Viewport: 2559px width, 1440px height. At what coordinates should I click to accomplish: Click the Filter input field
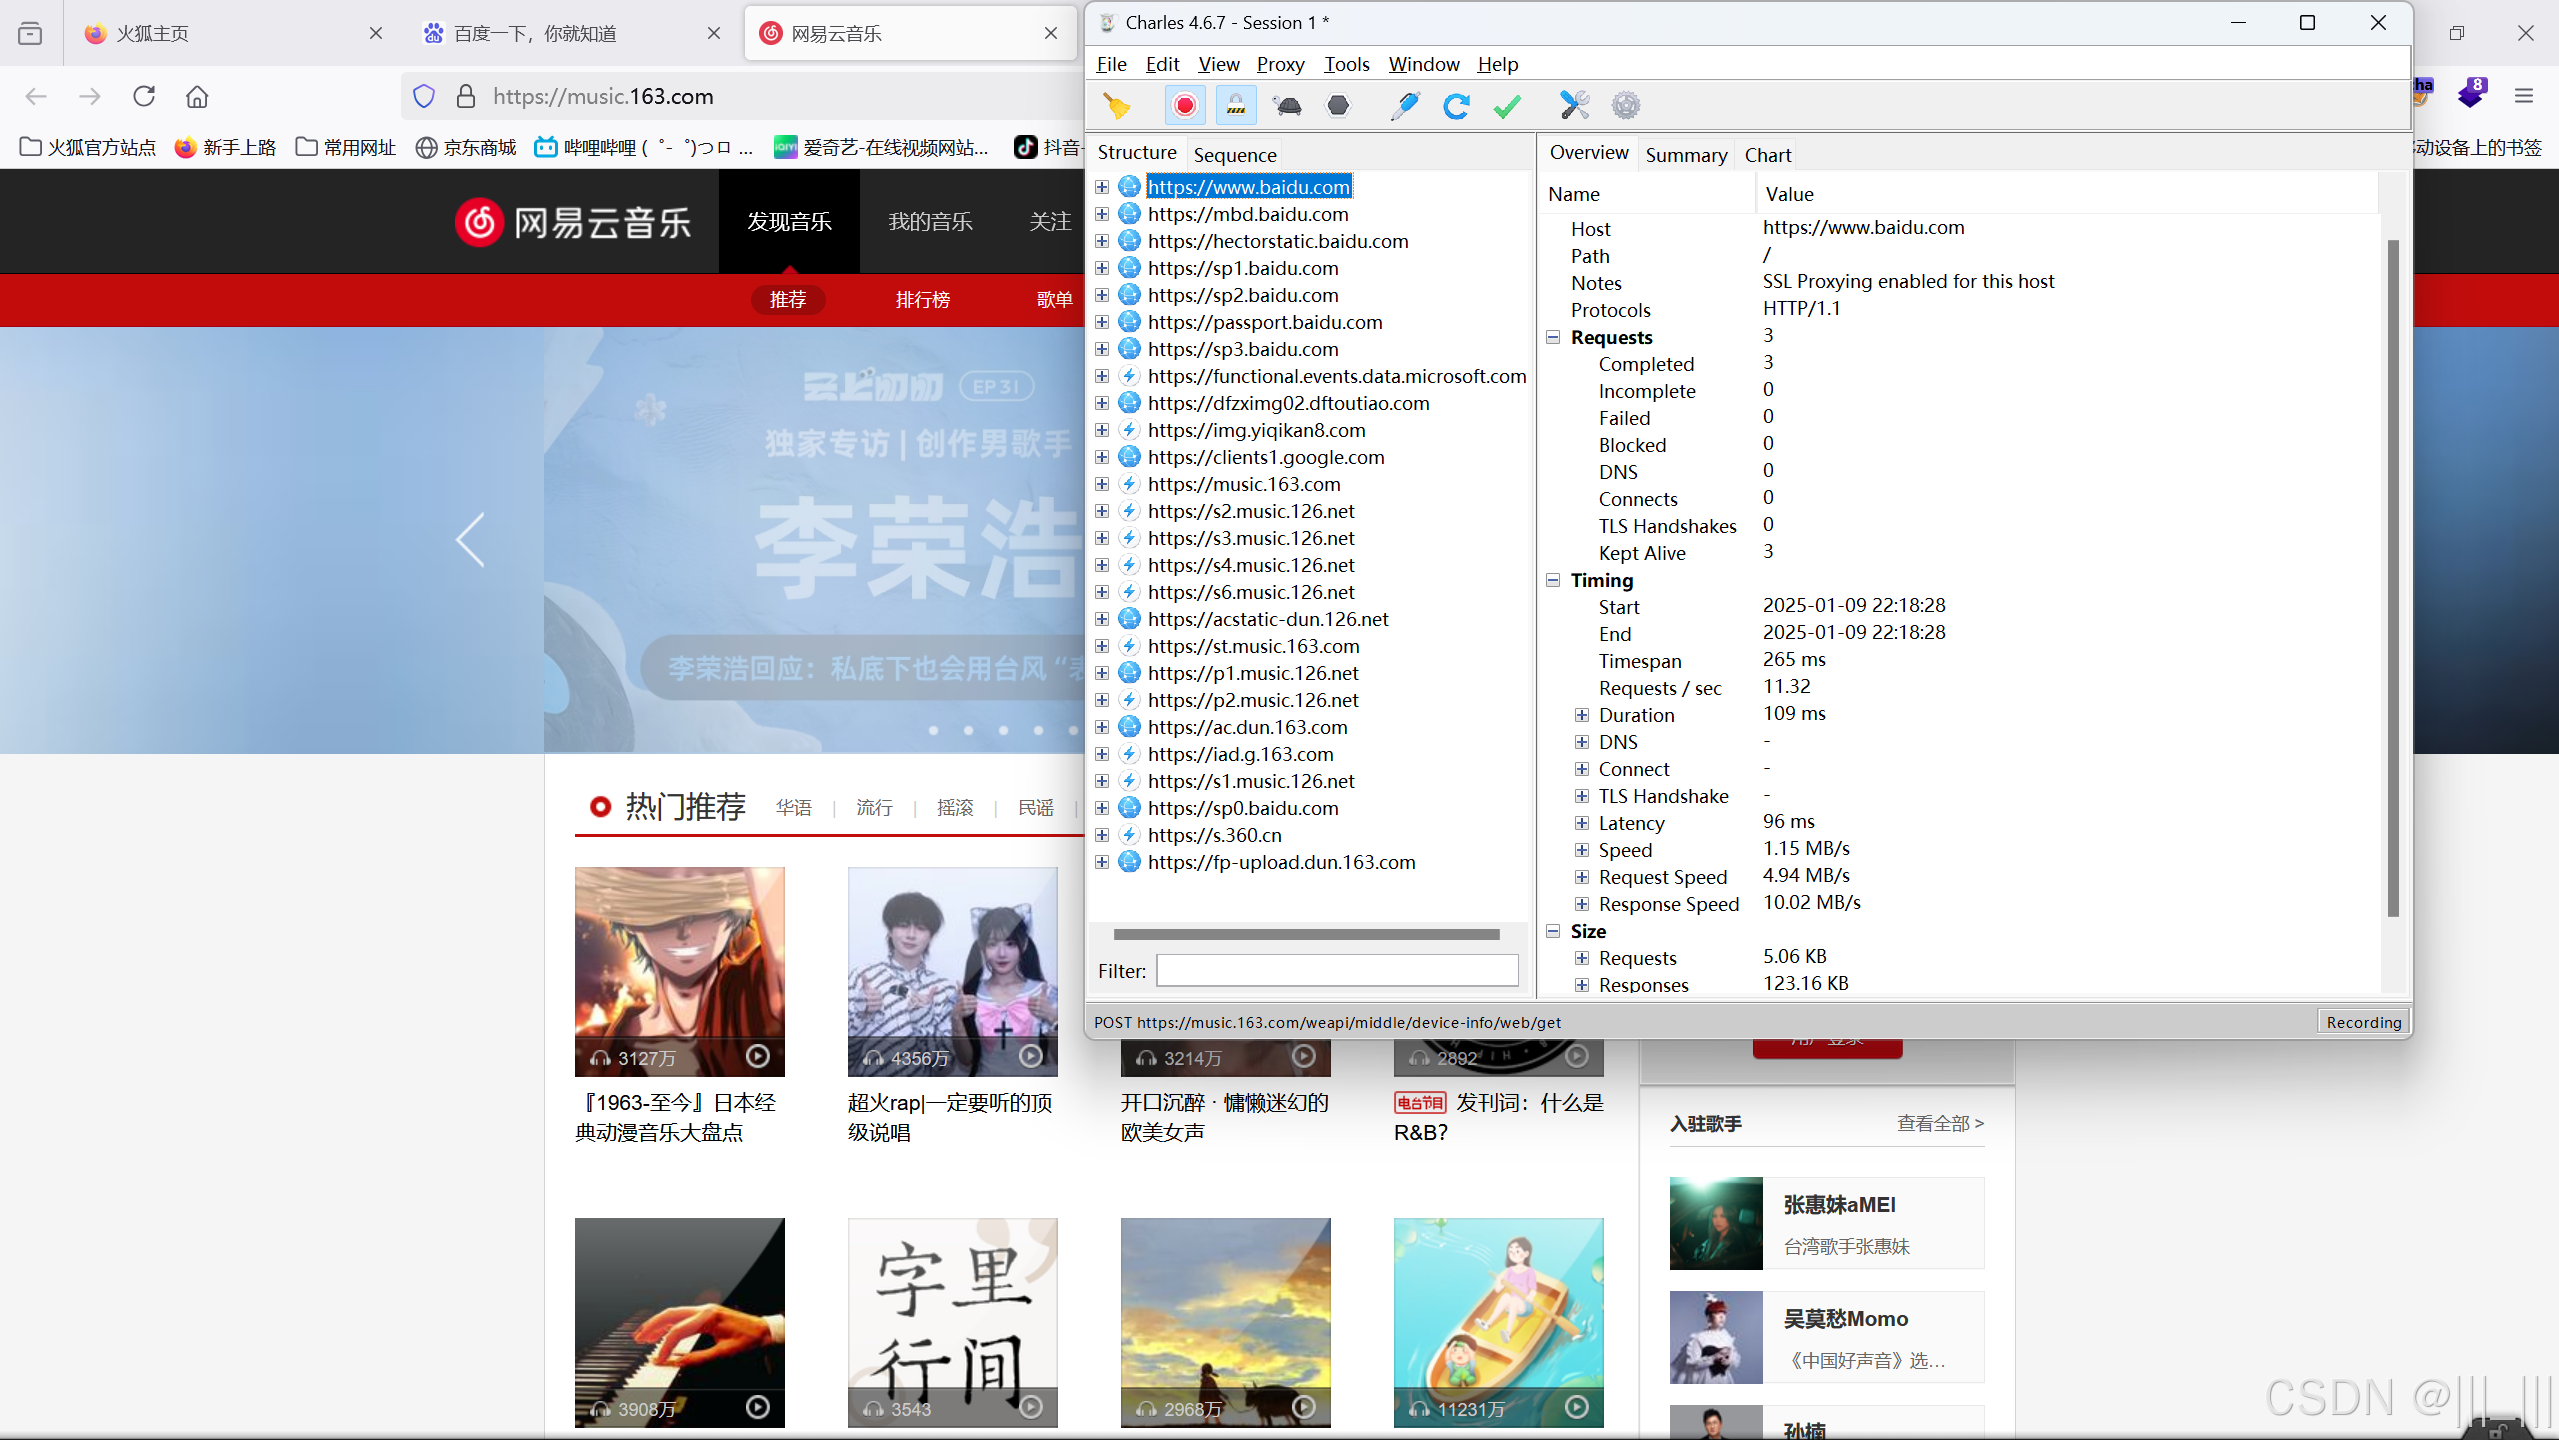point(1337,970)
